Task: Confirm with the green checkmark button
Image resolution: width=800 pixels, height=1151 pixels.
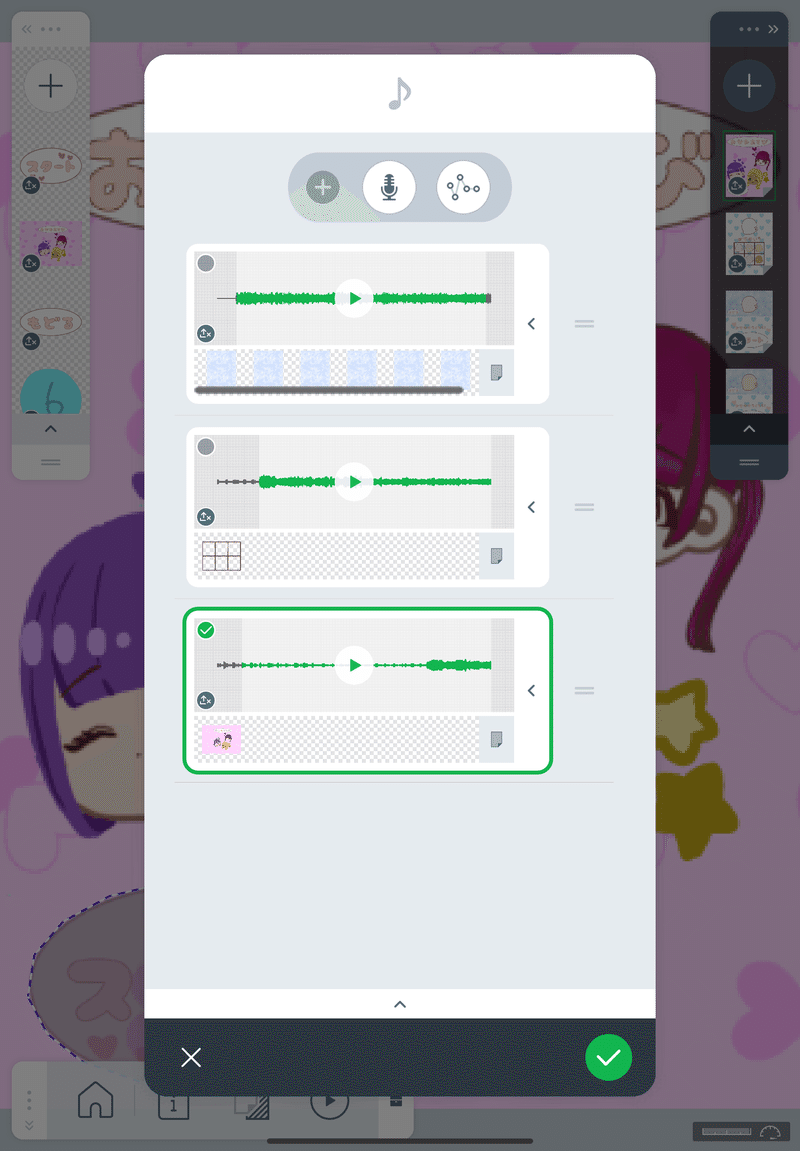Action: click(x=608, y=1057)
